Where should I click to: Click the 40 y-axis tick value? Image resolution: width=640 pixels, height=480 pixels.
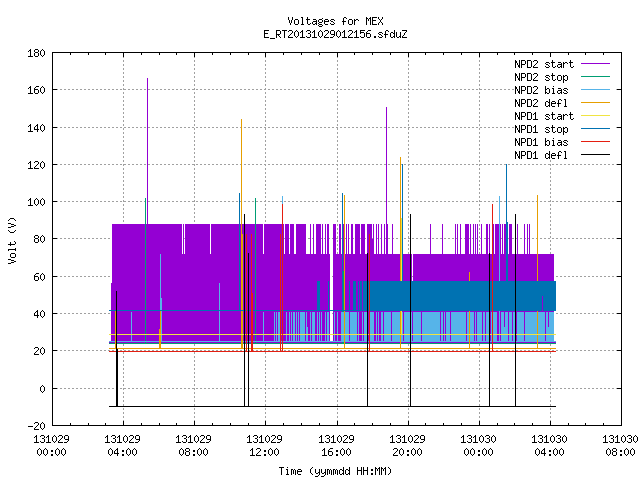point(39,314)
